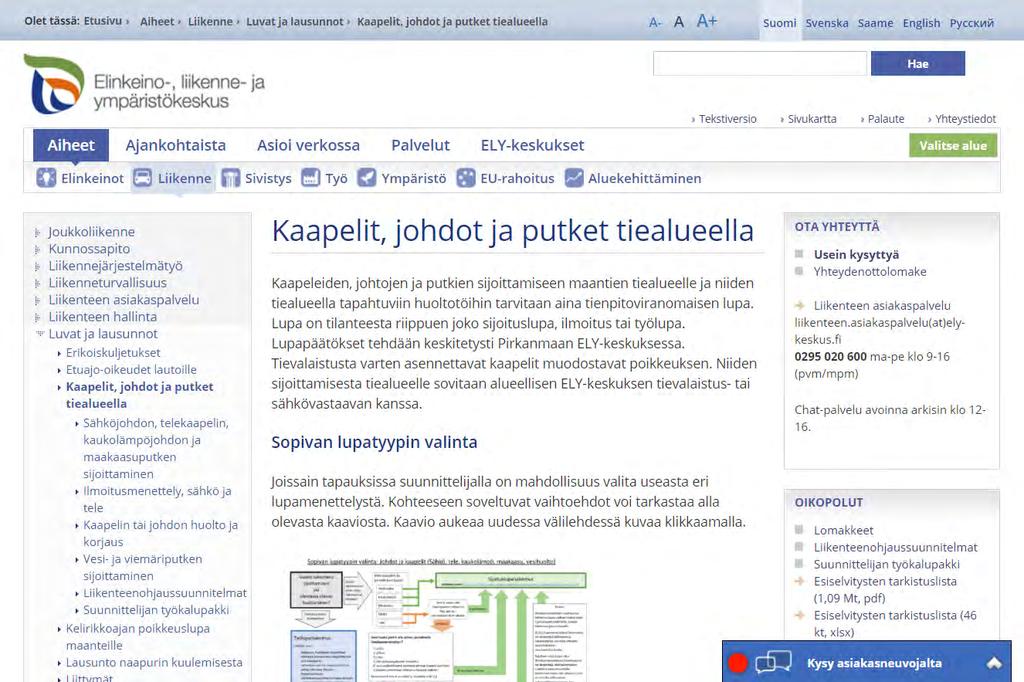Click the chat bubbles icon
The height and width of the screenshot is (682, 1024).
pos(773,662)
